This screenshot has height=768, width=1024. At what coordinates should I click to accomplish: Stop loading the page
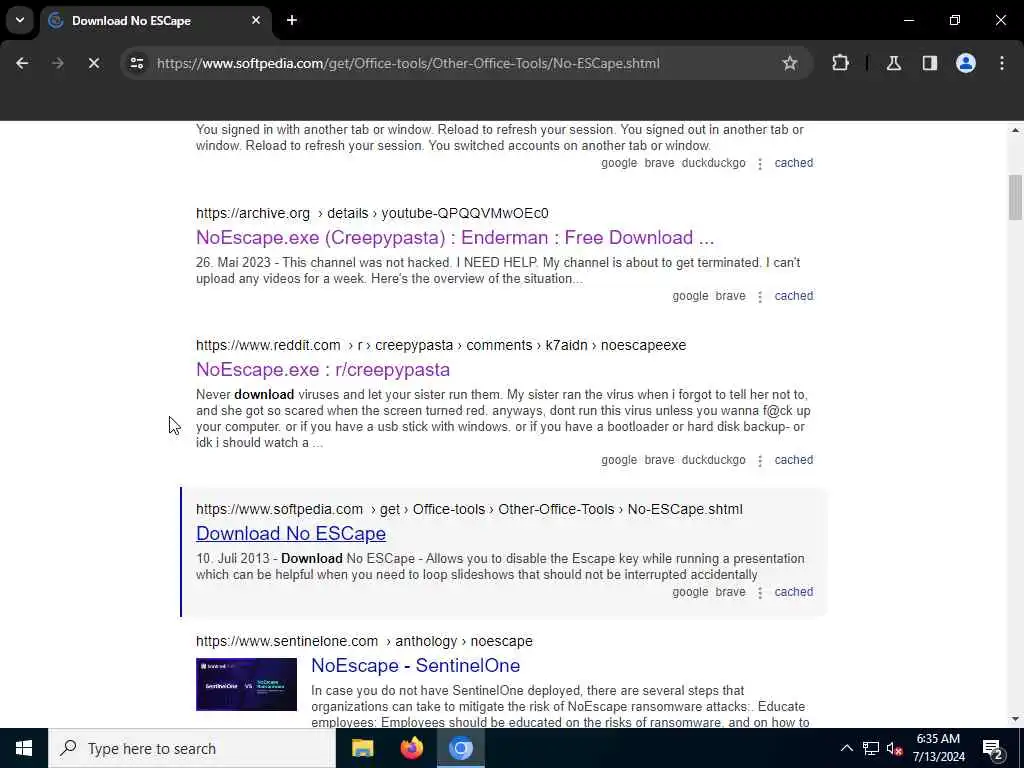93,63
